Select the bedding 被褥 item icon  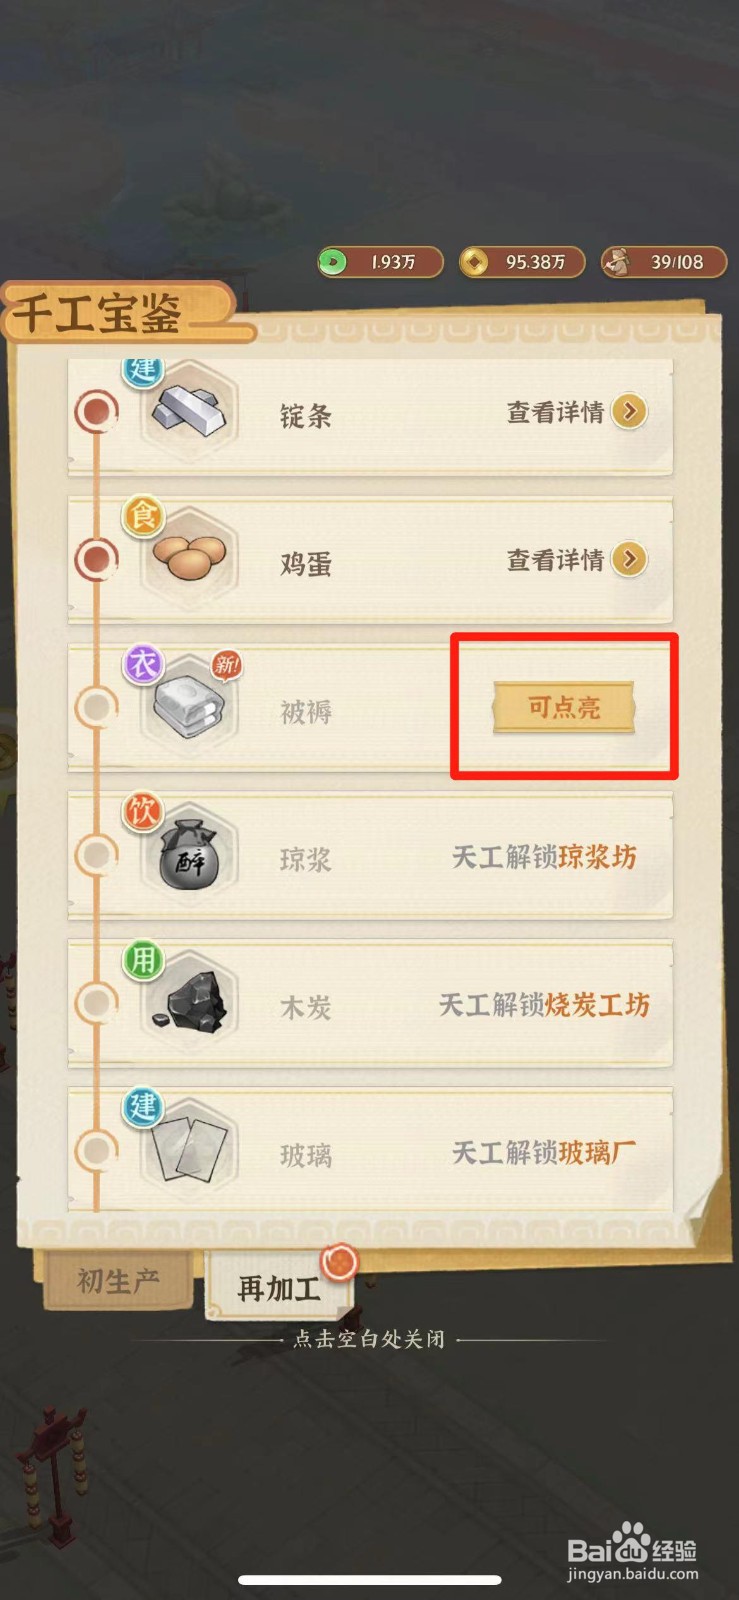click(189, 707)
